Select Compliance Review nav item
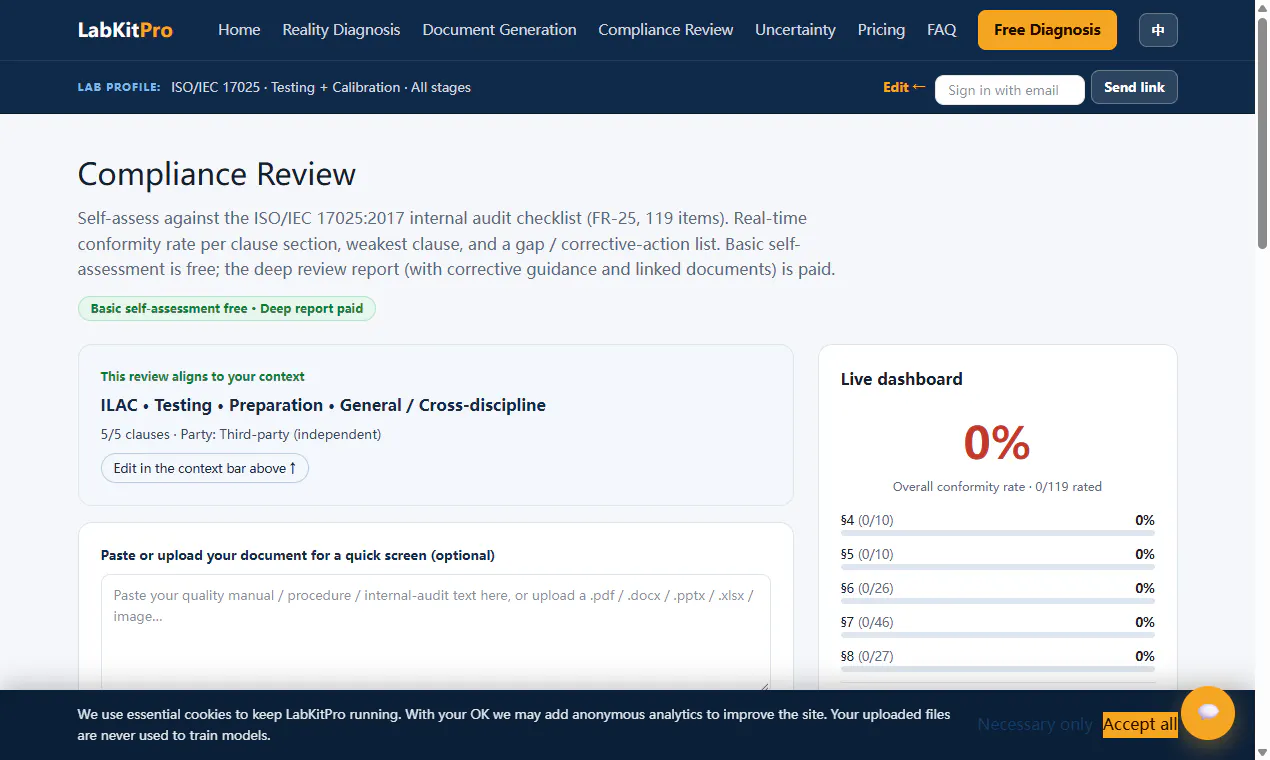Screen dimensions: 1270x760 coord(666,30)
